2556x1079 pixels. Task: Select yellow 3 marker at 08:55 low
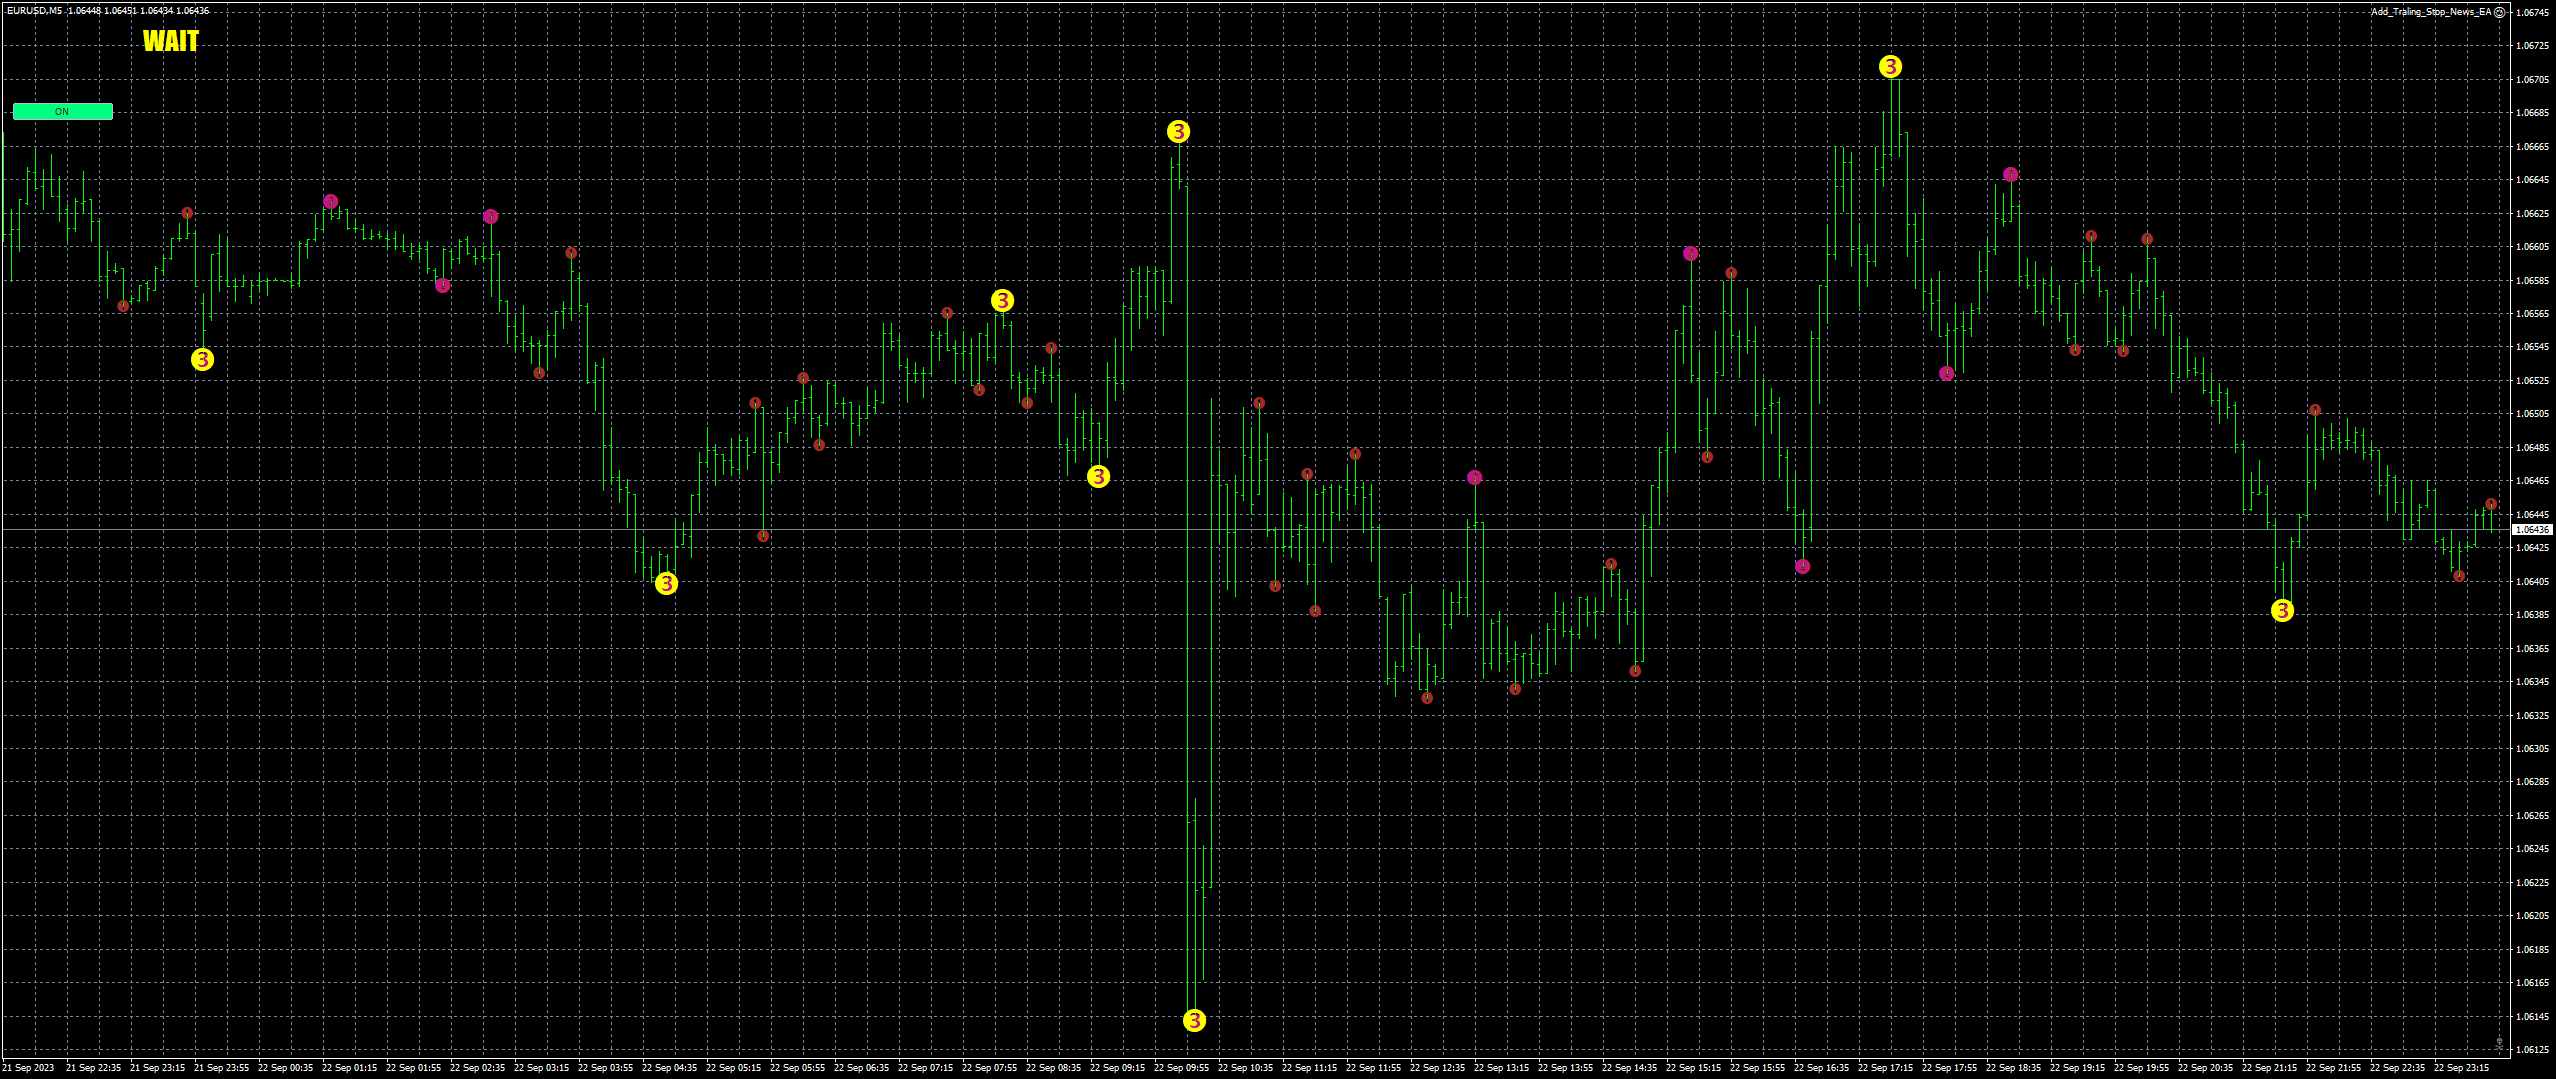1098,476
